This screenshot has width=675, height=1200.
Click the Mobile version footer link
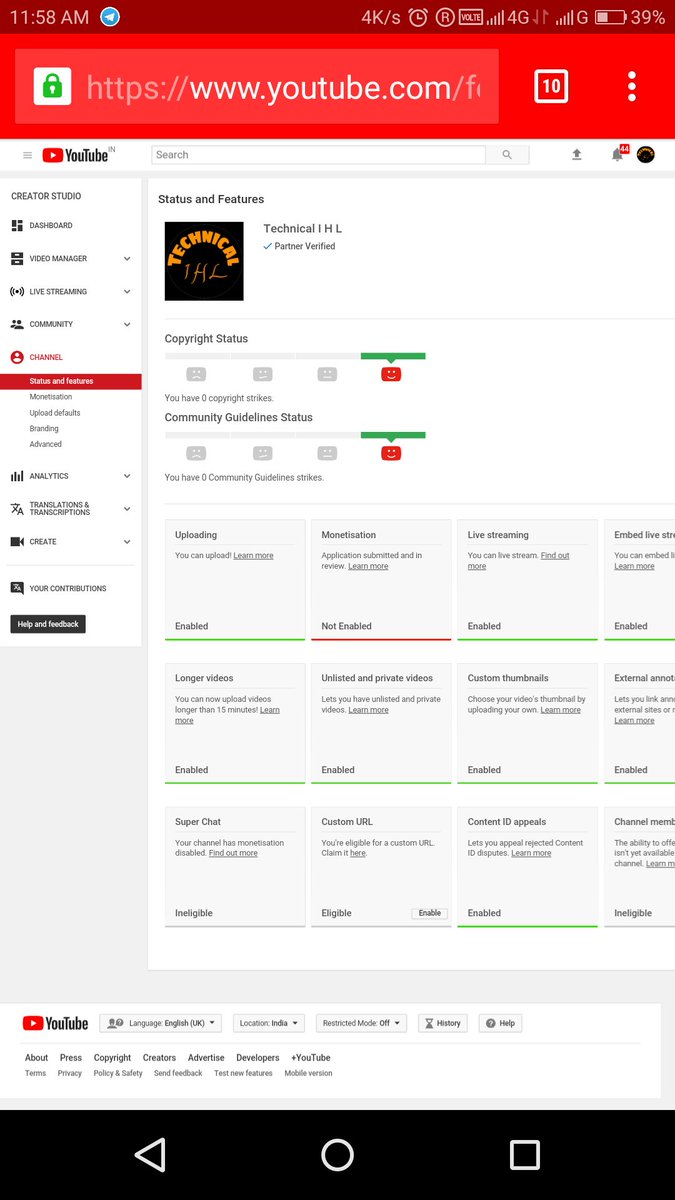click(308, 1073)
